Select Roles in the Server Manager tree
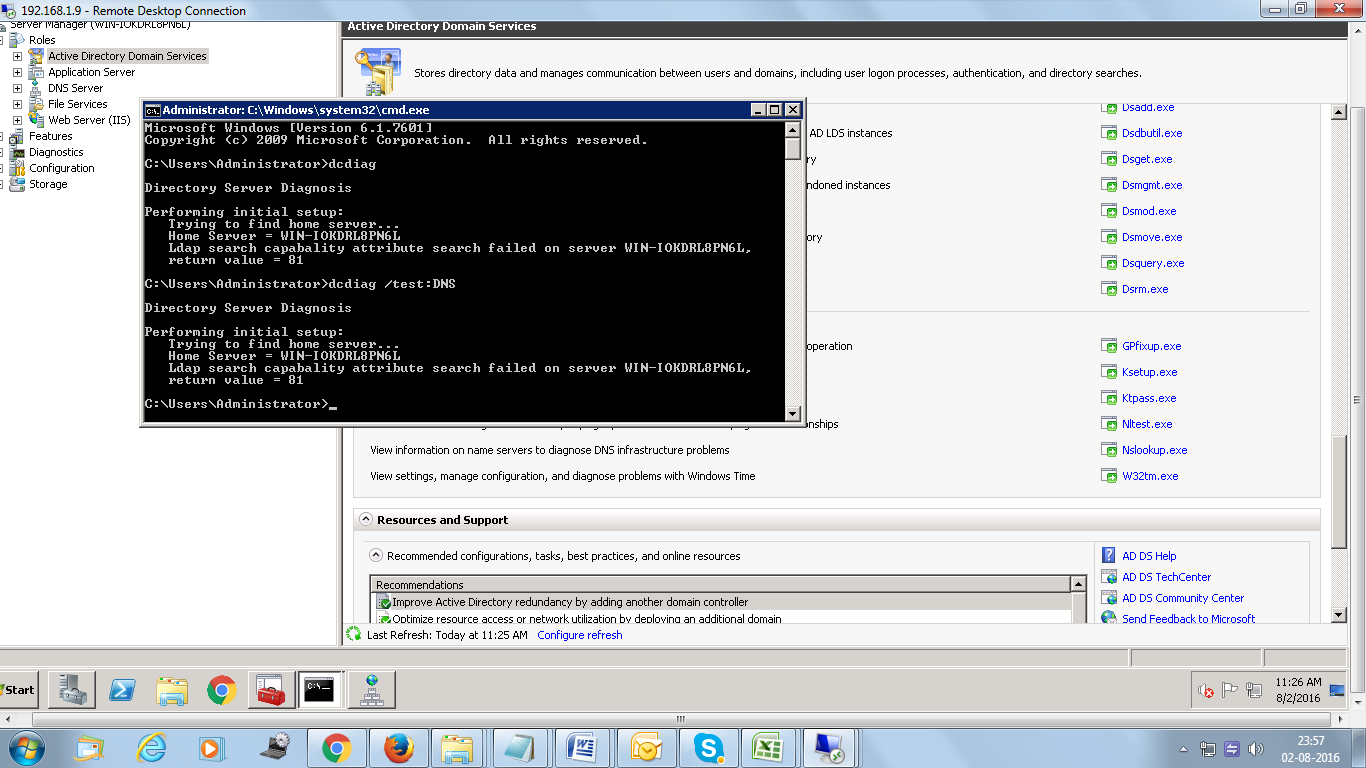 [42, 40]
